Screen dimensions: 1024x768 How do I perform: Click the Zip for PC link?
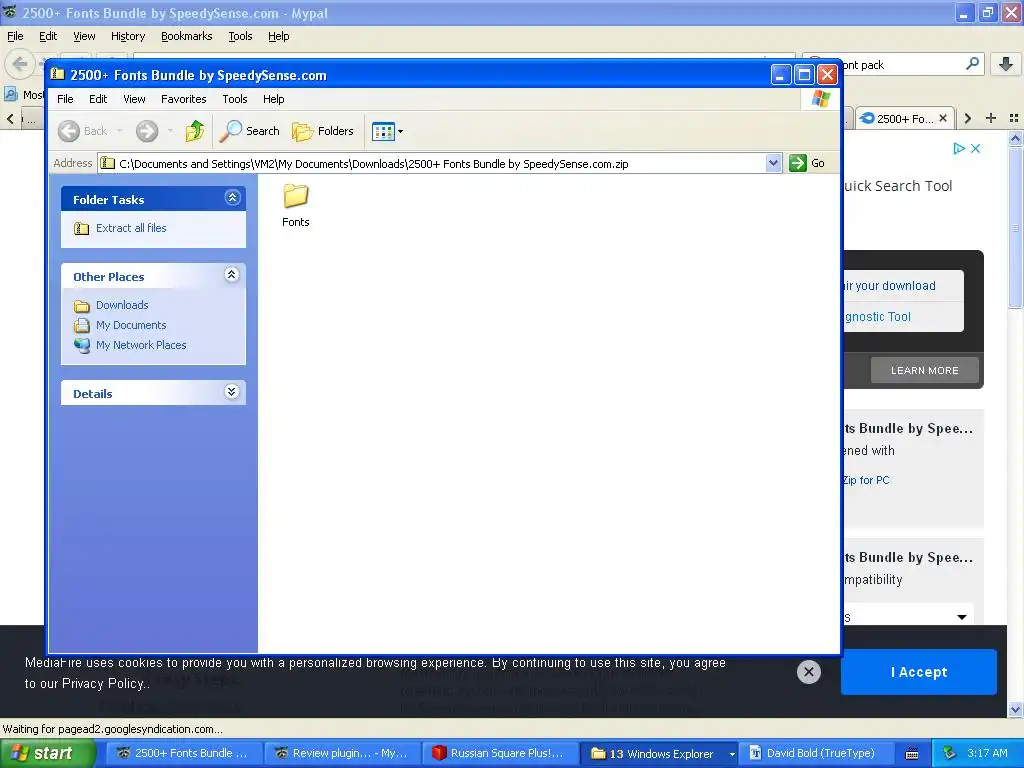867,480
